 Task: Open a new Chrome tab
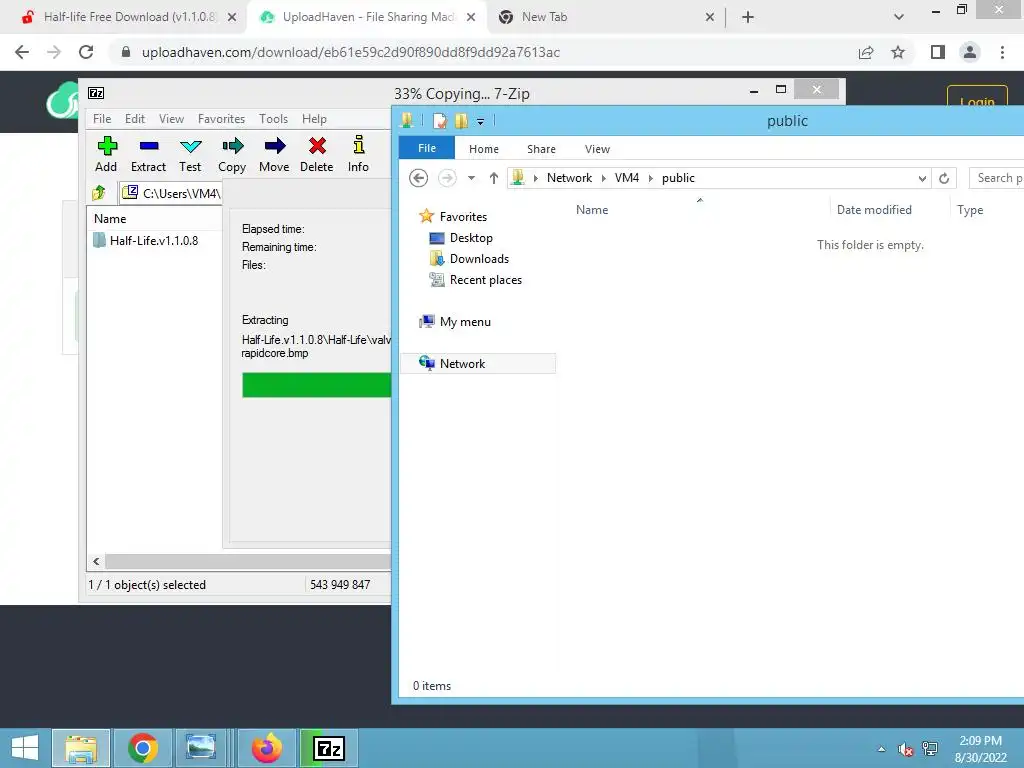point(748,17)
